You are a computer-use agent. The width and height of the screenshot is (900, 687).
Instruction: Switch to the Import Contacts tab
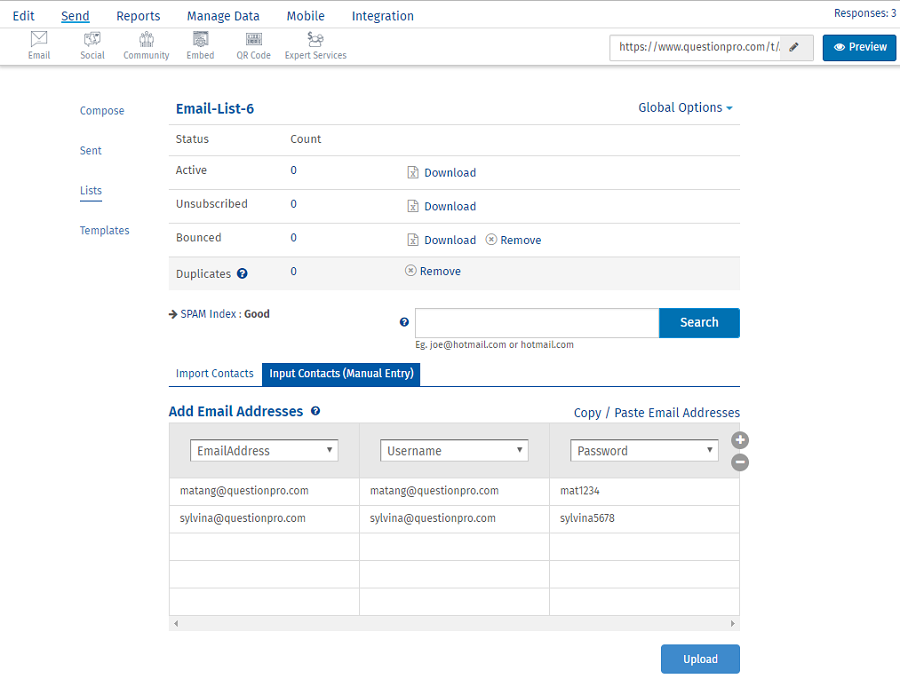click(214, 373)
